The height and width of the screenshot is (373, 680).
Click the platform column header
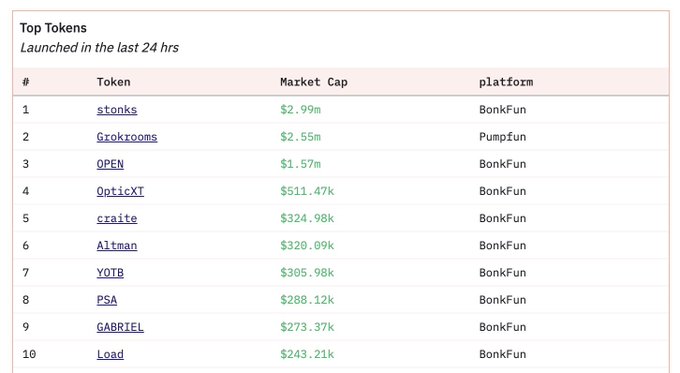[x=506, y=82]
